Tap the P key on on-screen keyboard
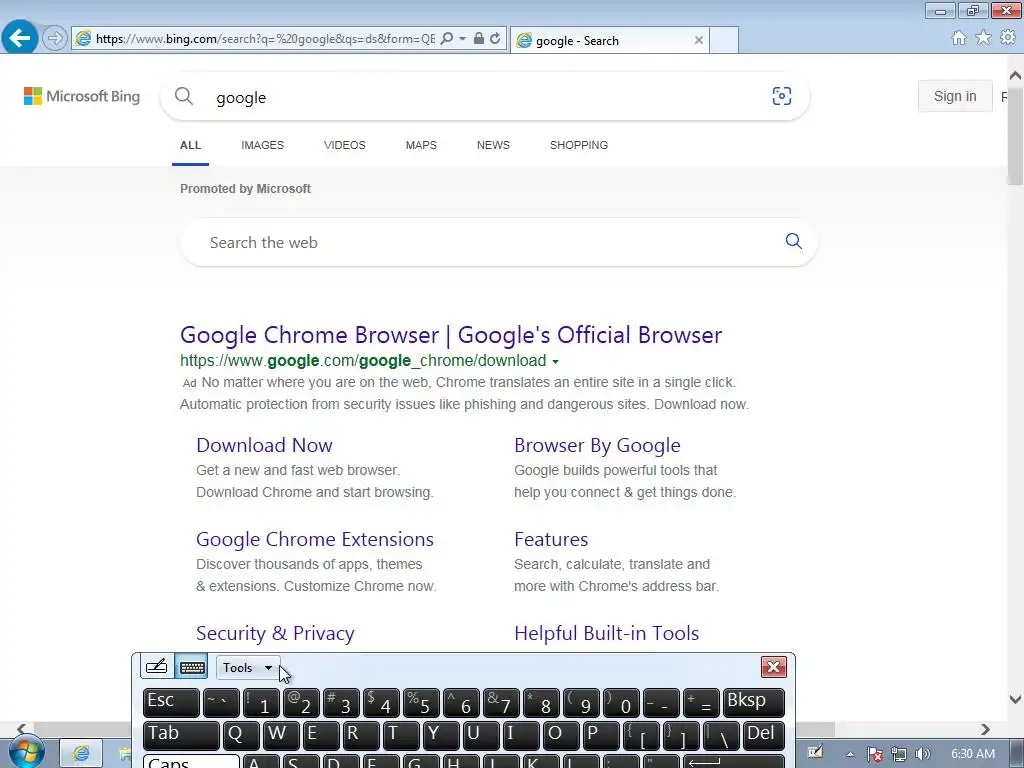The image size is (1024, 768). coord(601,735)
